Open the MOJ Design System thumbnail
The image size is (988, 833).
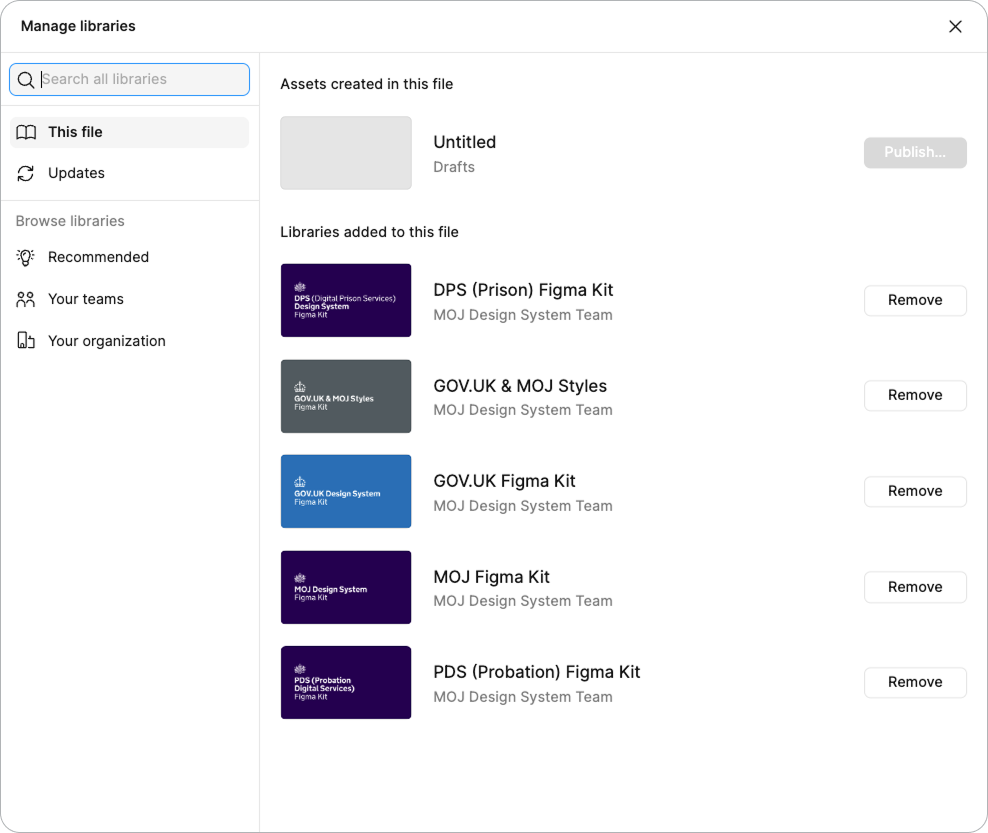346,587
